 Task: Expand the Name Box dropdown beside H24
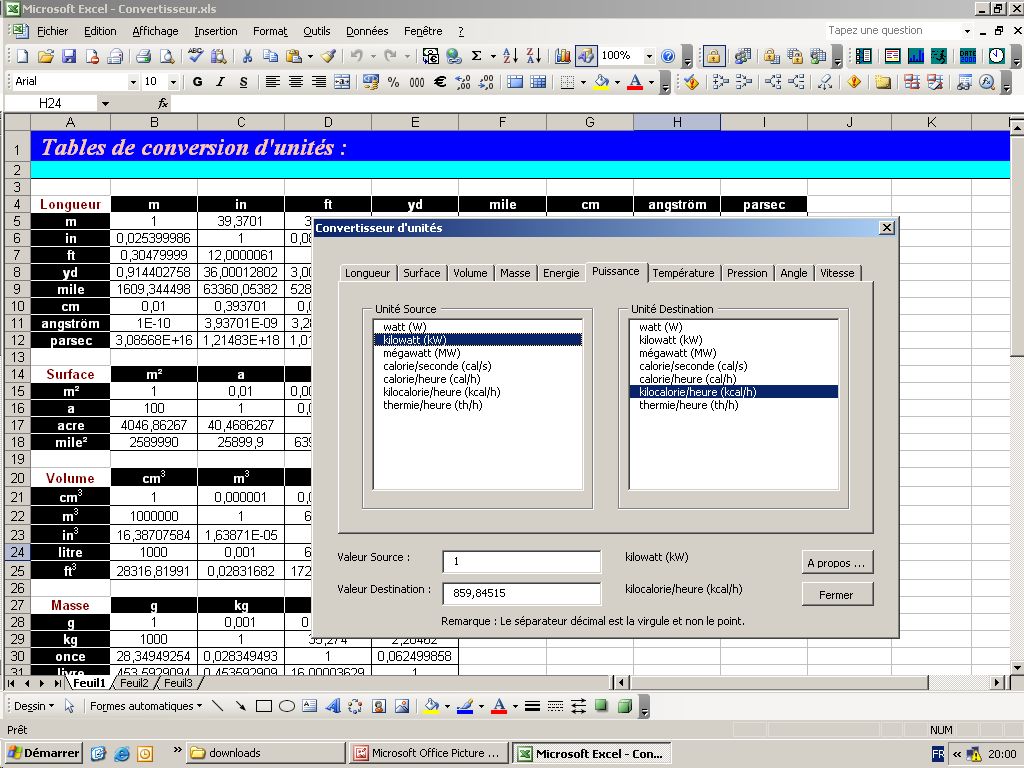tap(105, 103)
